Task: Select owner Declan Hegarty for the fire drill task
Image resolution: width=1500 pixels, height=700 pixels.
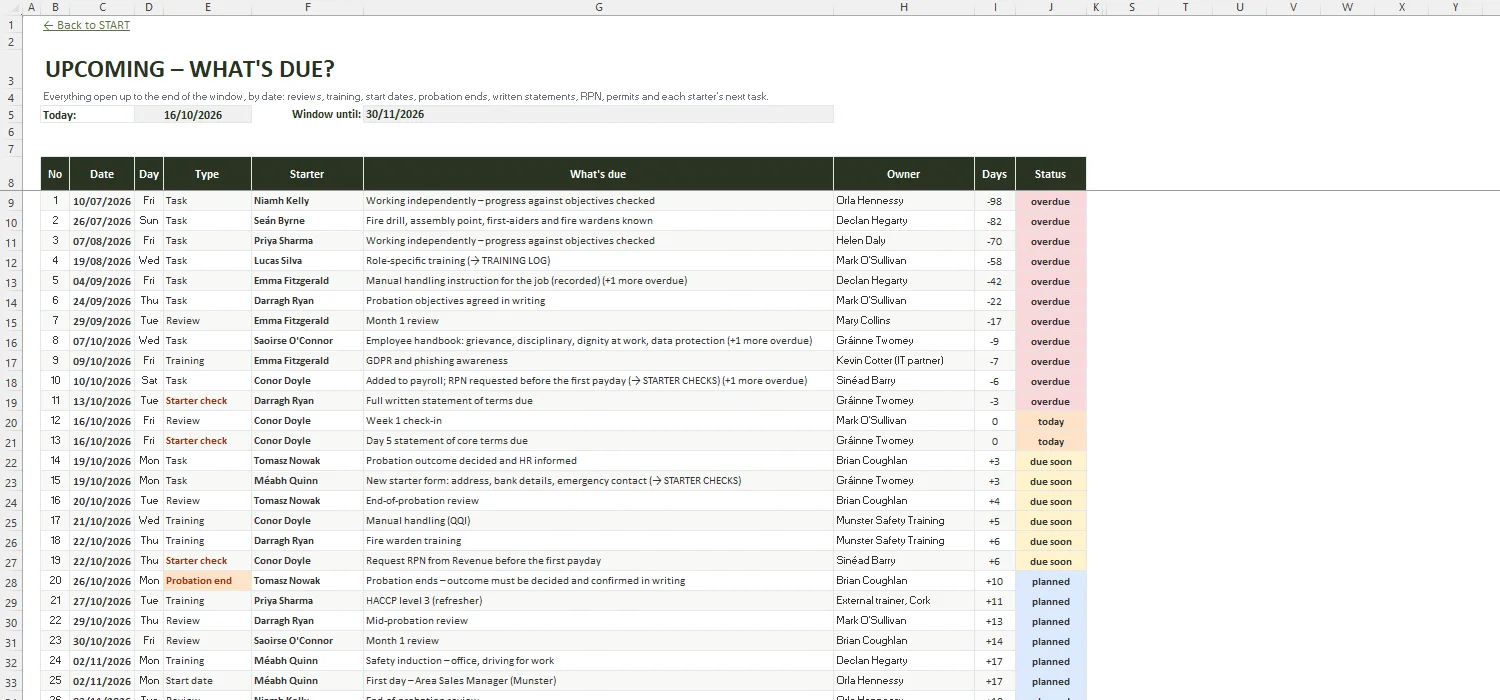Action: coord(904,221)
